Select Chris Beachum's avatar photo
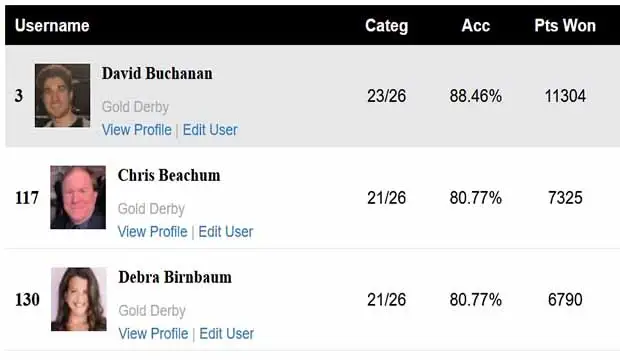The image size is (620, 360). pos(78,197)
